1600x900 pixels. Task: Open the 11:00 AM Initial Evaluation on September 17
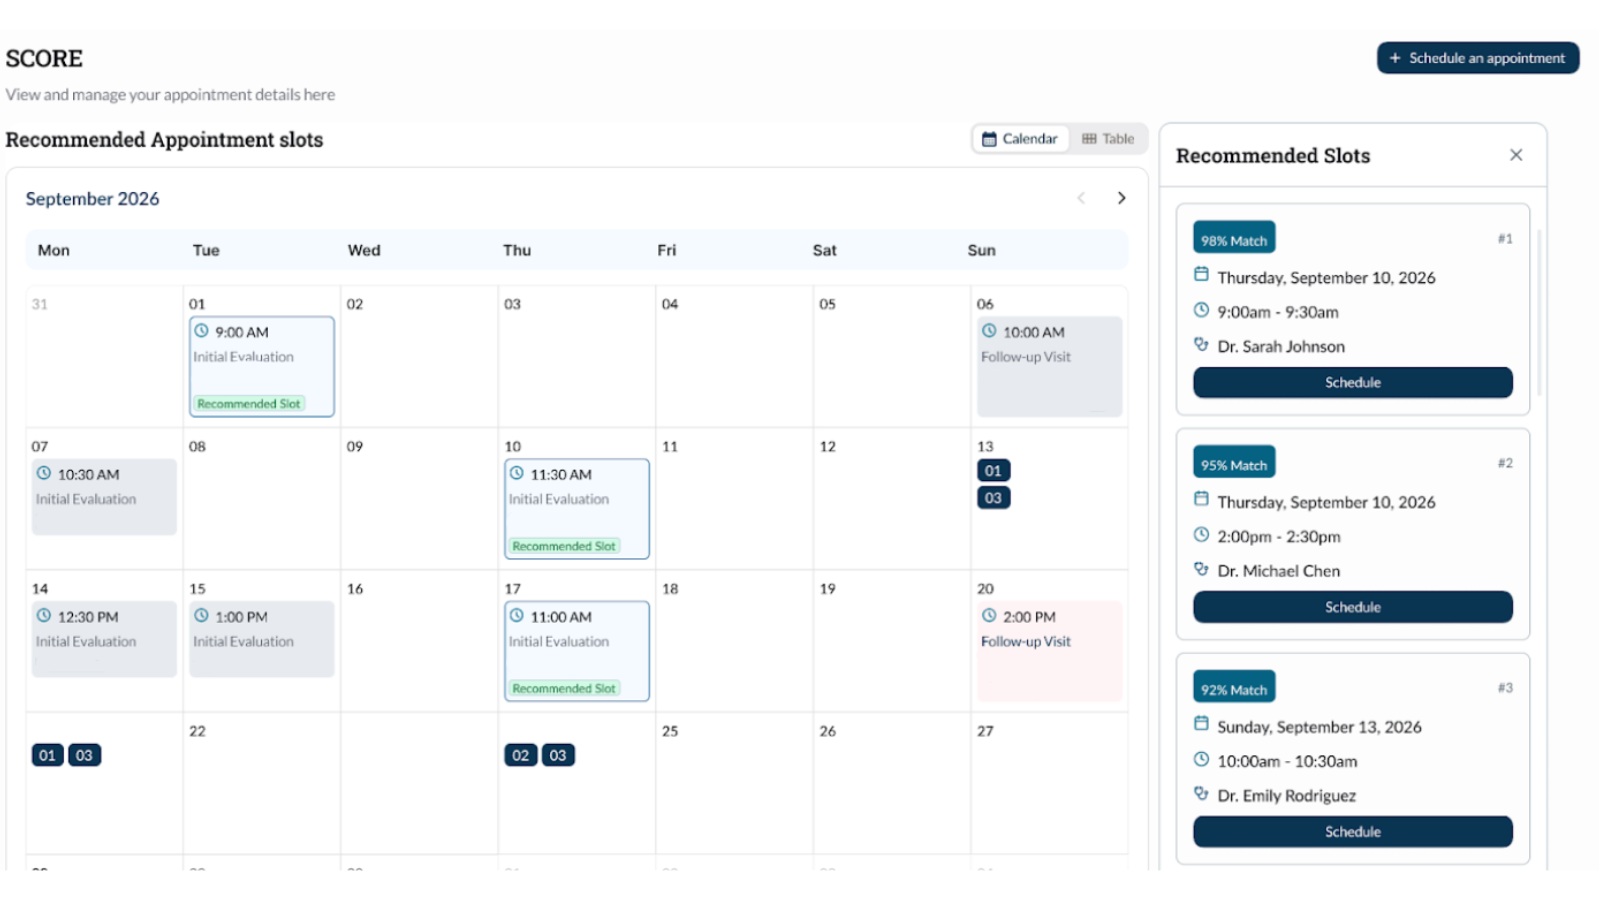pos(576,650)
